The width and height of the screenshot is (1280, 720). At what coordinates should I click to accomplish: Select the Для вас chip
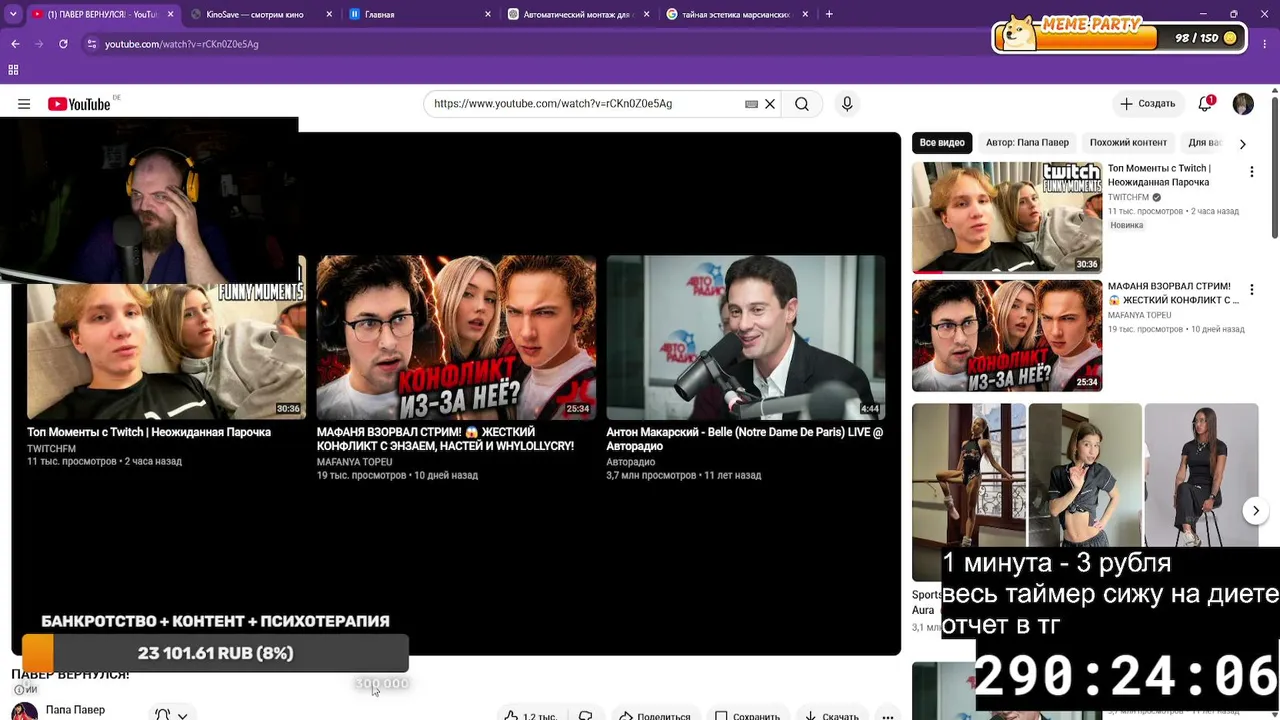coord(1204,143)
